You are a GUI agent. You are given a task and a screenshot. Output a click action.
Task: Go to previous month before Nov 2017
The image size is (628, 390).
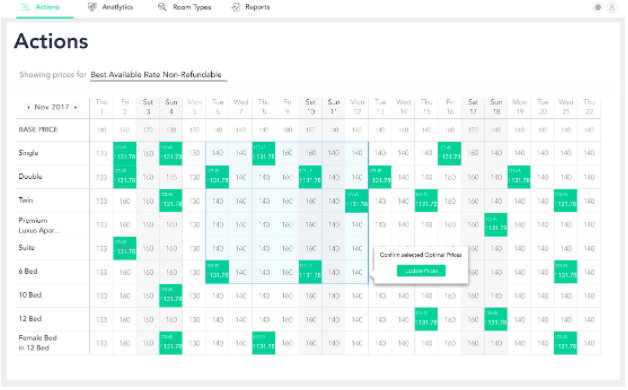(x=28, y=107)
